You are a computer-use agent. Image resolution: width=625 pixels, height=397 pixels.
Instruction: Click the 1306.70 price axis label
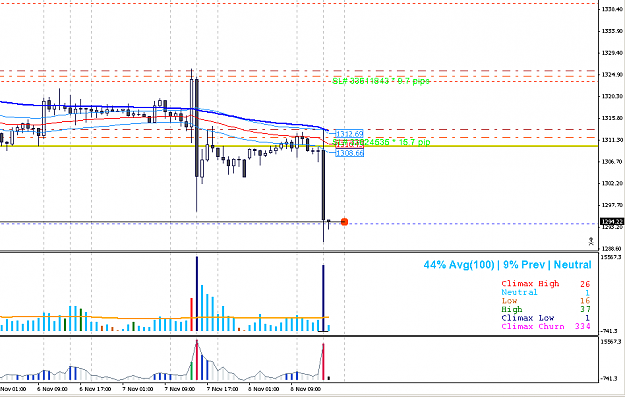613,161
